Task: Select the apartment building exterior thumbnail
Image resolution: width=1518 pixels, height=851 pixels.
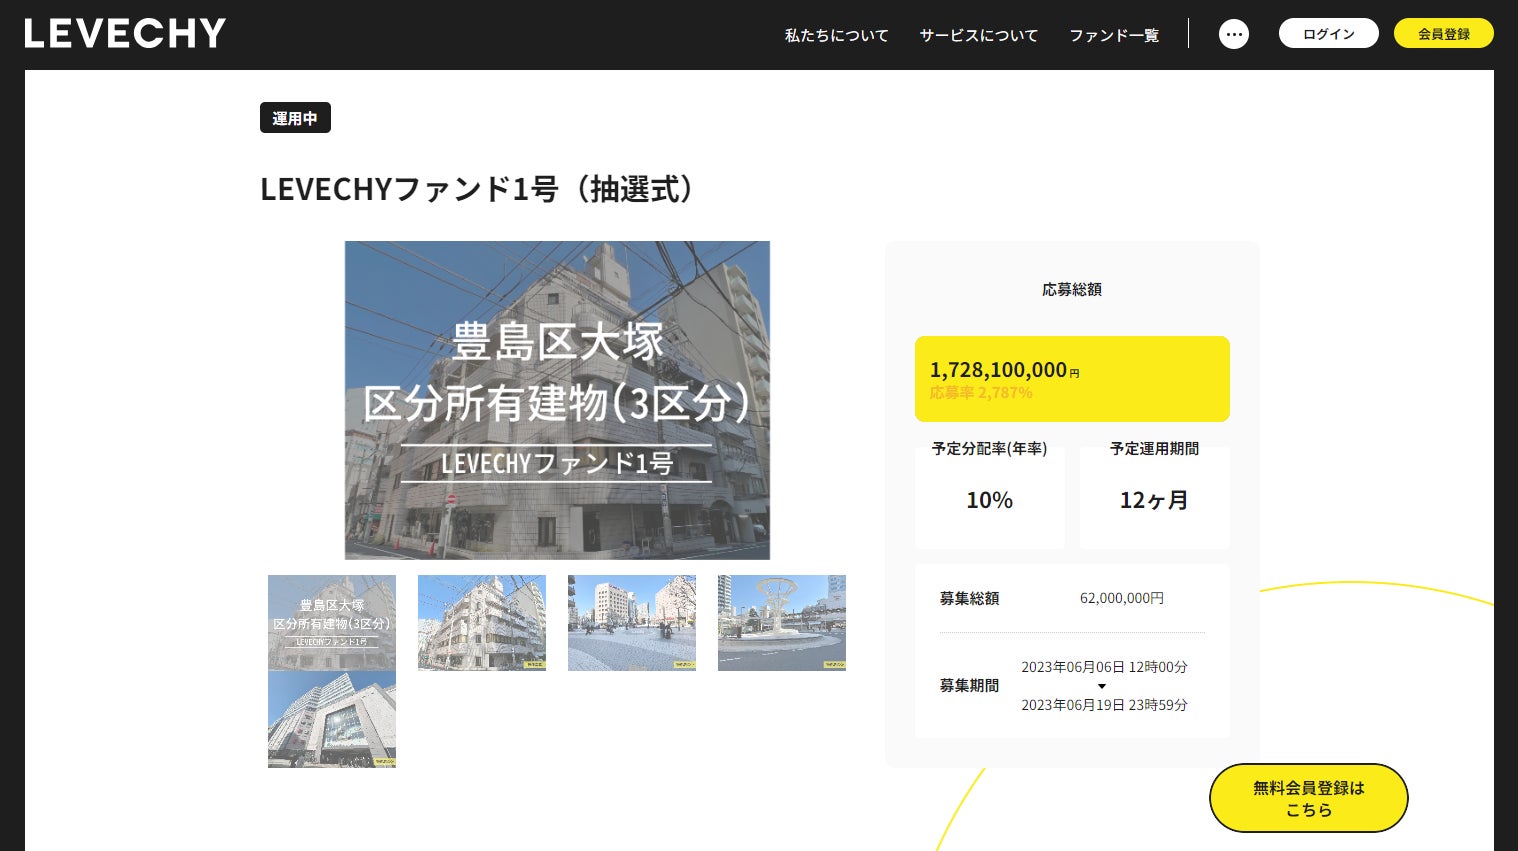Action: (x=482, y=623)
